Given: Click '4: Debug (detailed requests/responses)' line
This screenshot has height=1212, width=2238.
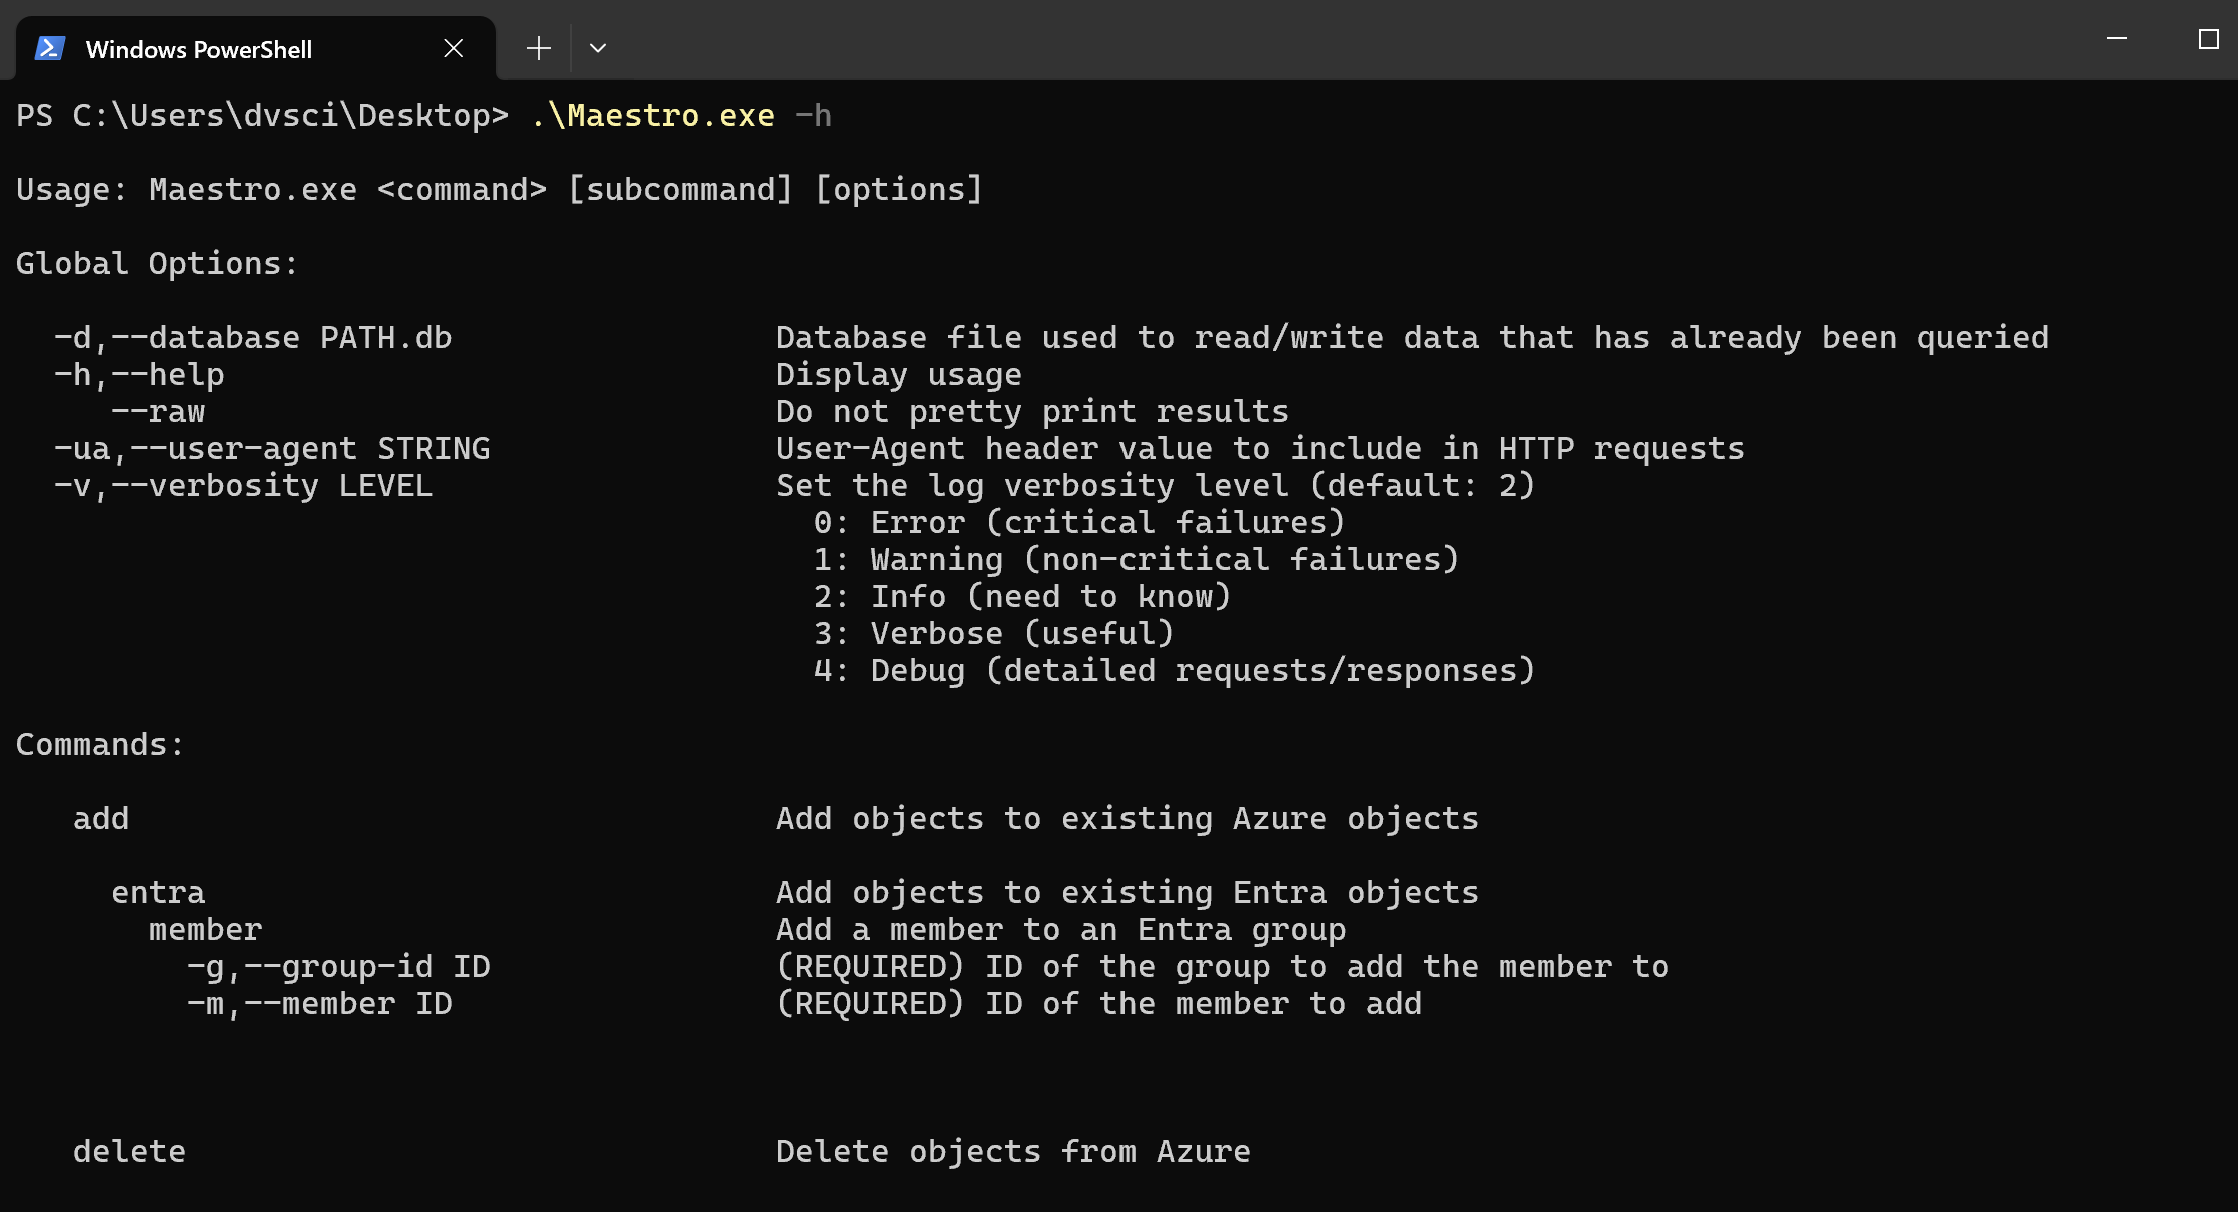Looking at the screenshot, I should click(x=1175, y=671).
